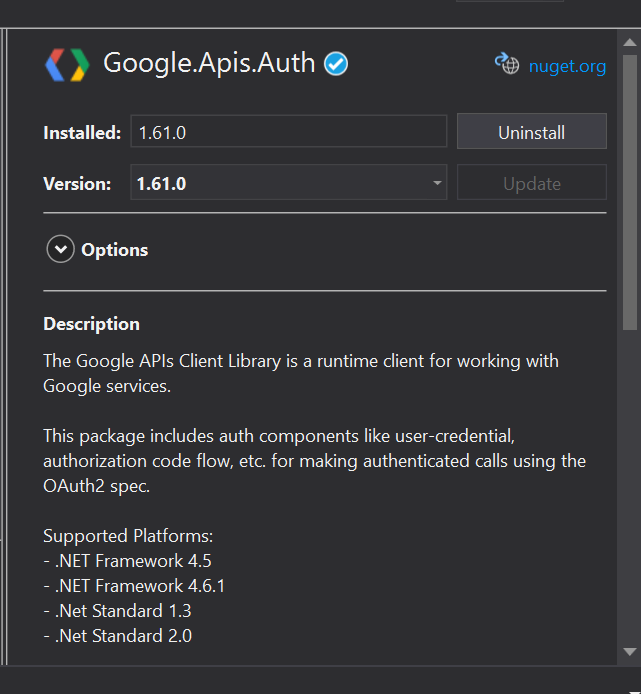Click the Description heading
The image size is (641, 694).
click(92, 324)
